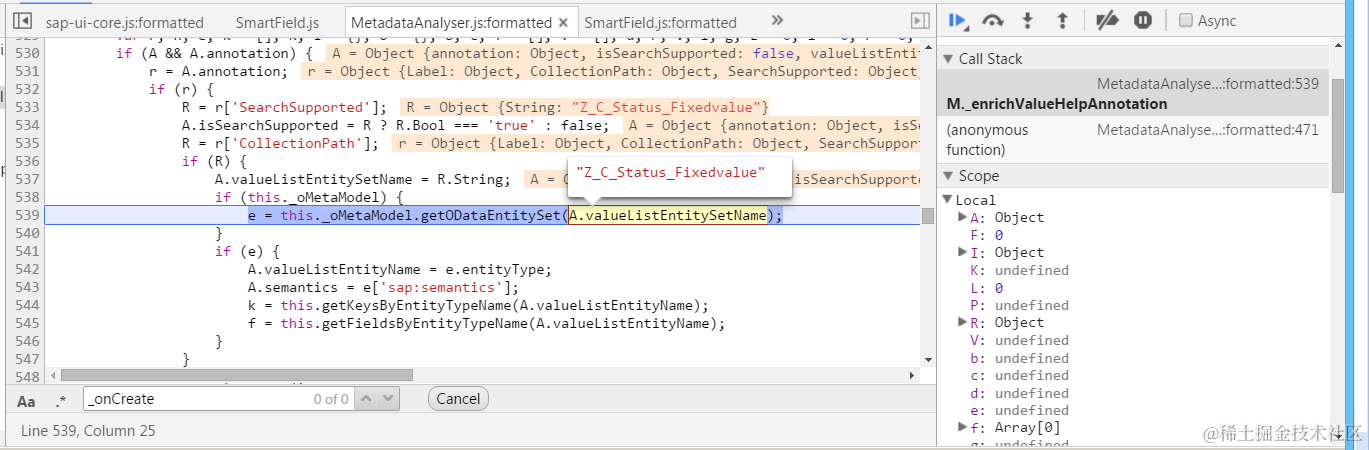
Task: Click line number 544 in gutter
Action: pos(28,305)
